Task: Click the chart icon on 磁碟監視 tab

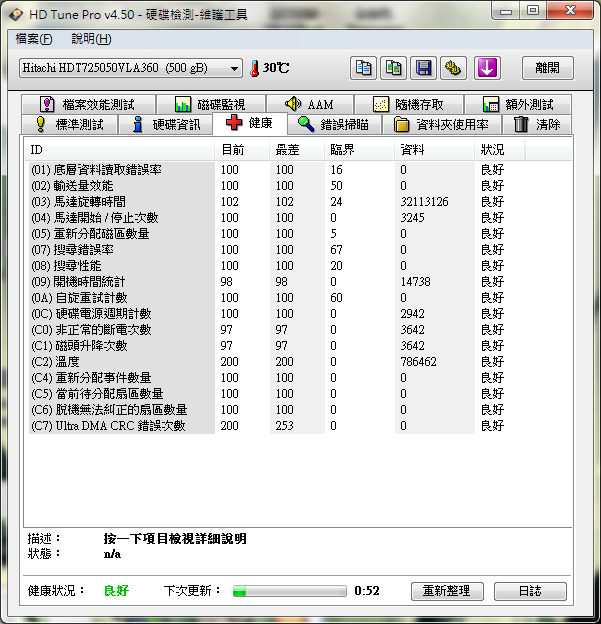Action: [183, 105]
